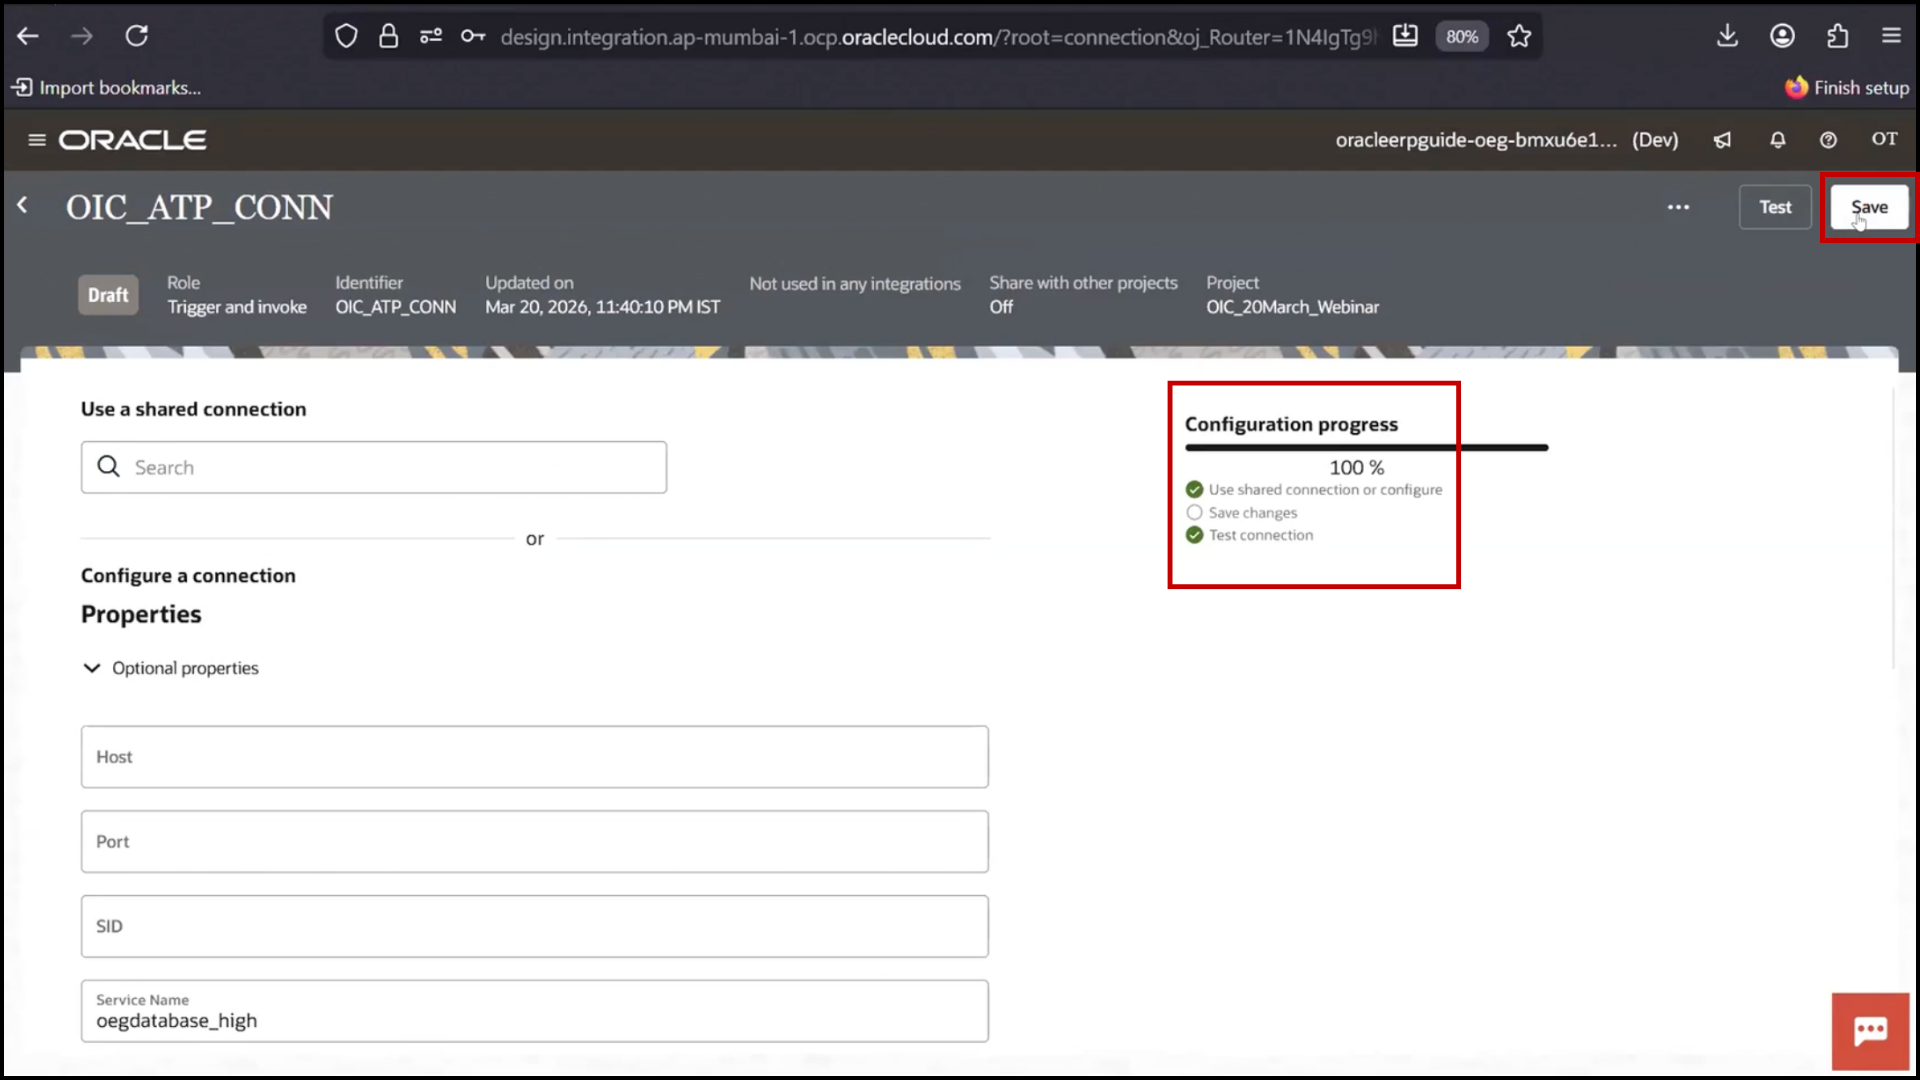Click the search magnifier icon
The width and height of the screenshot is (1920, 1080).
coord(108,467)
